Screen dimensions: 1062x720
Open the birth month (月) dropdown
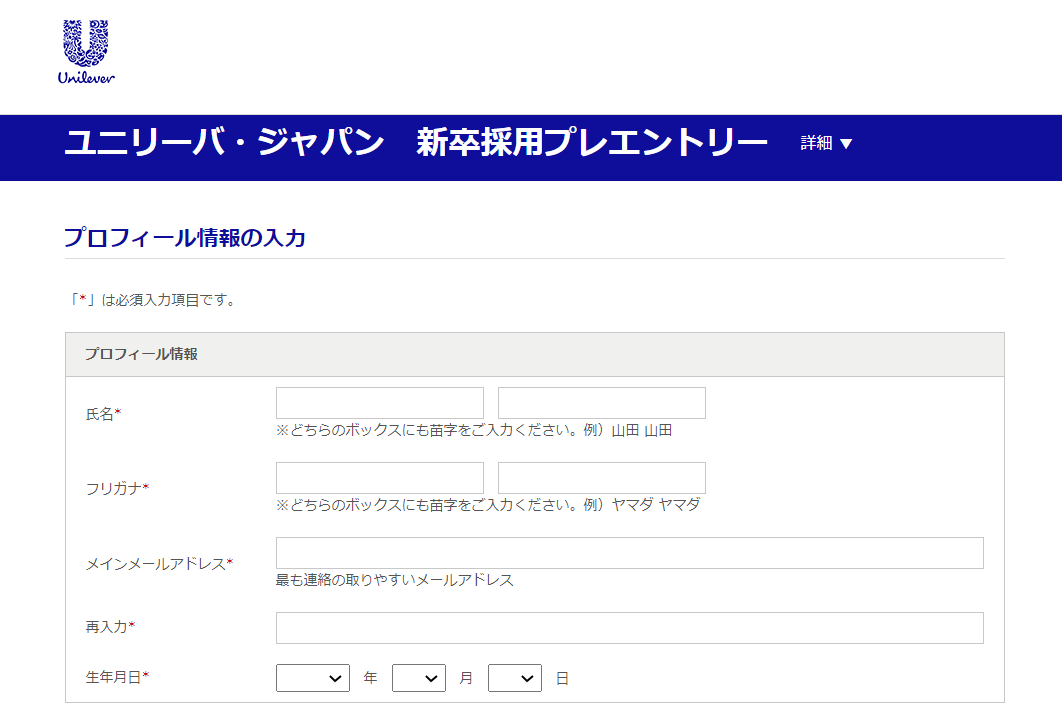[x=418, y=678]
